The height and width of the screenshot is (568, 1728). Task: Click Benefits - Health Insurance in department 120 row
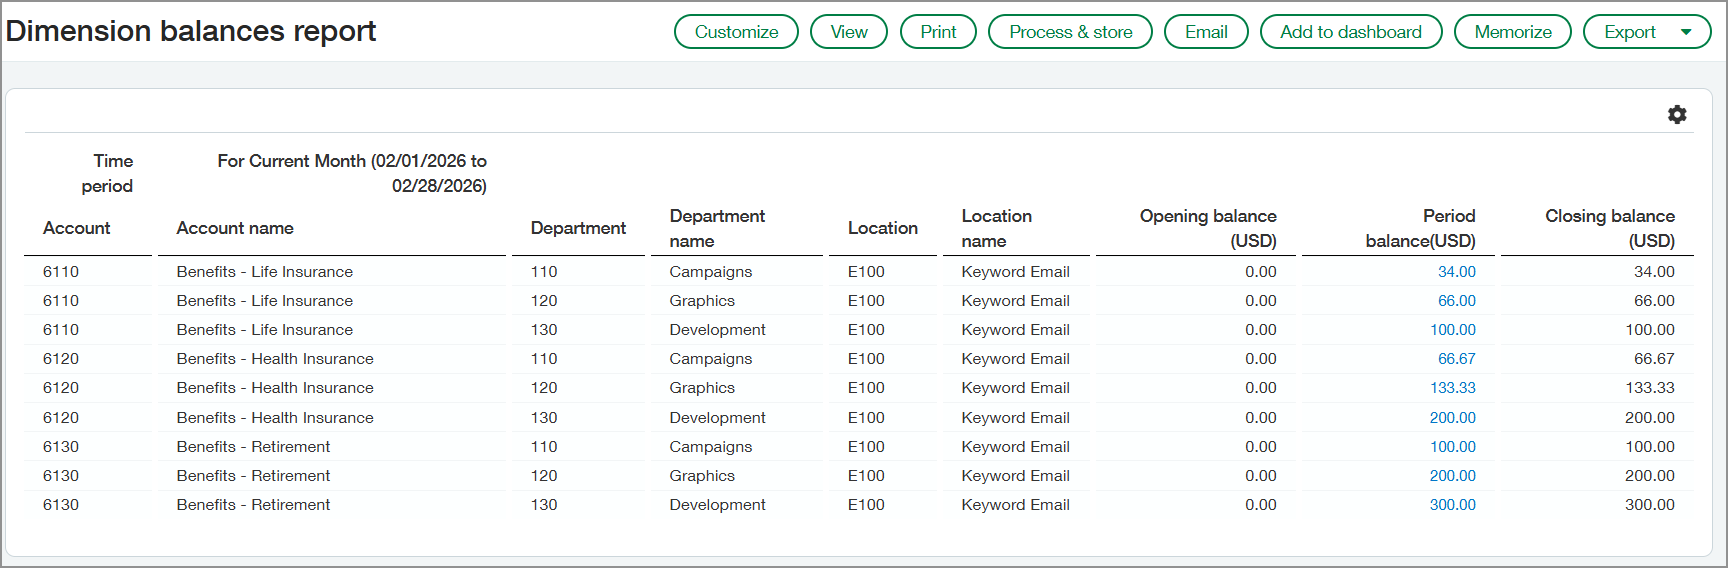coord(275,388)
